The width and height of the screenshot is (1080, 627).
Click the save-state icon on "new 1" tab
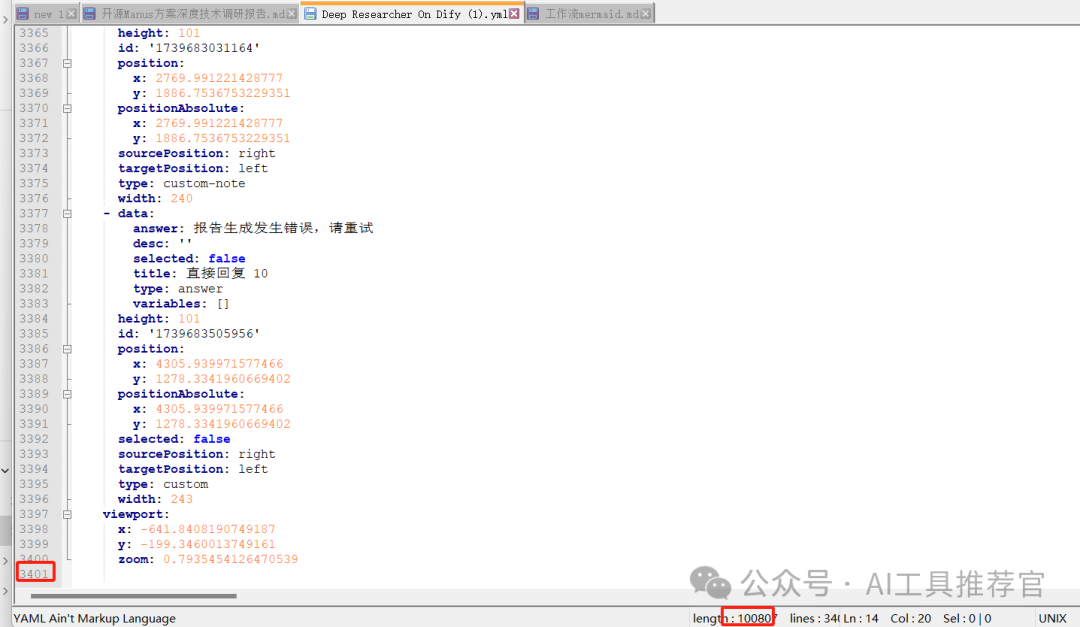click(x=23, y=14)
